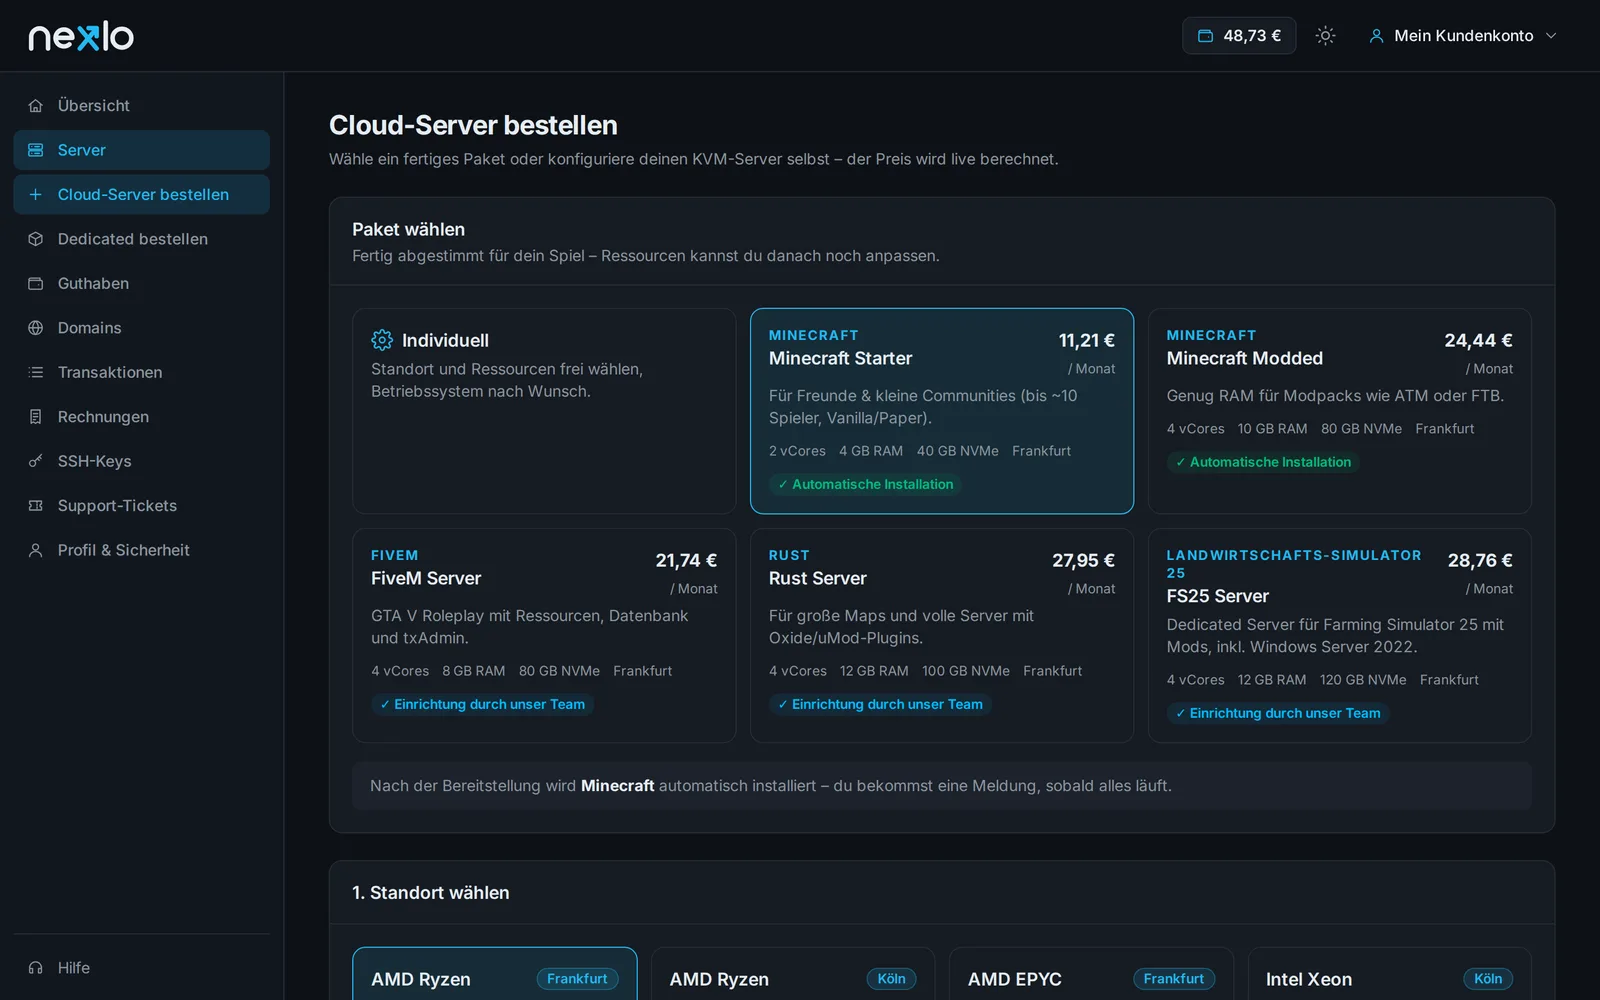Click the 11,21 € price text
The image size is (1600, 1000).
(x=1087, y=341)
